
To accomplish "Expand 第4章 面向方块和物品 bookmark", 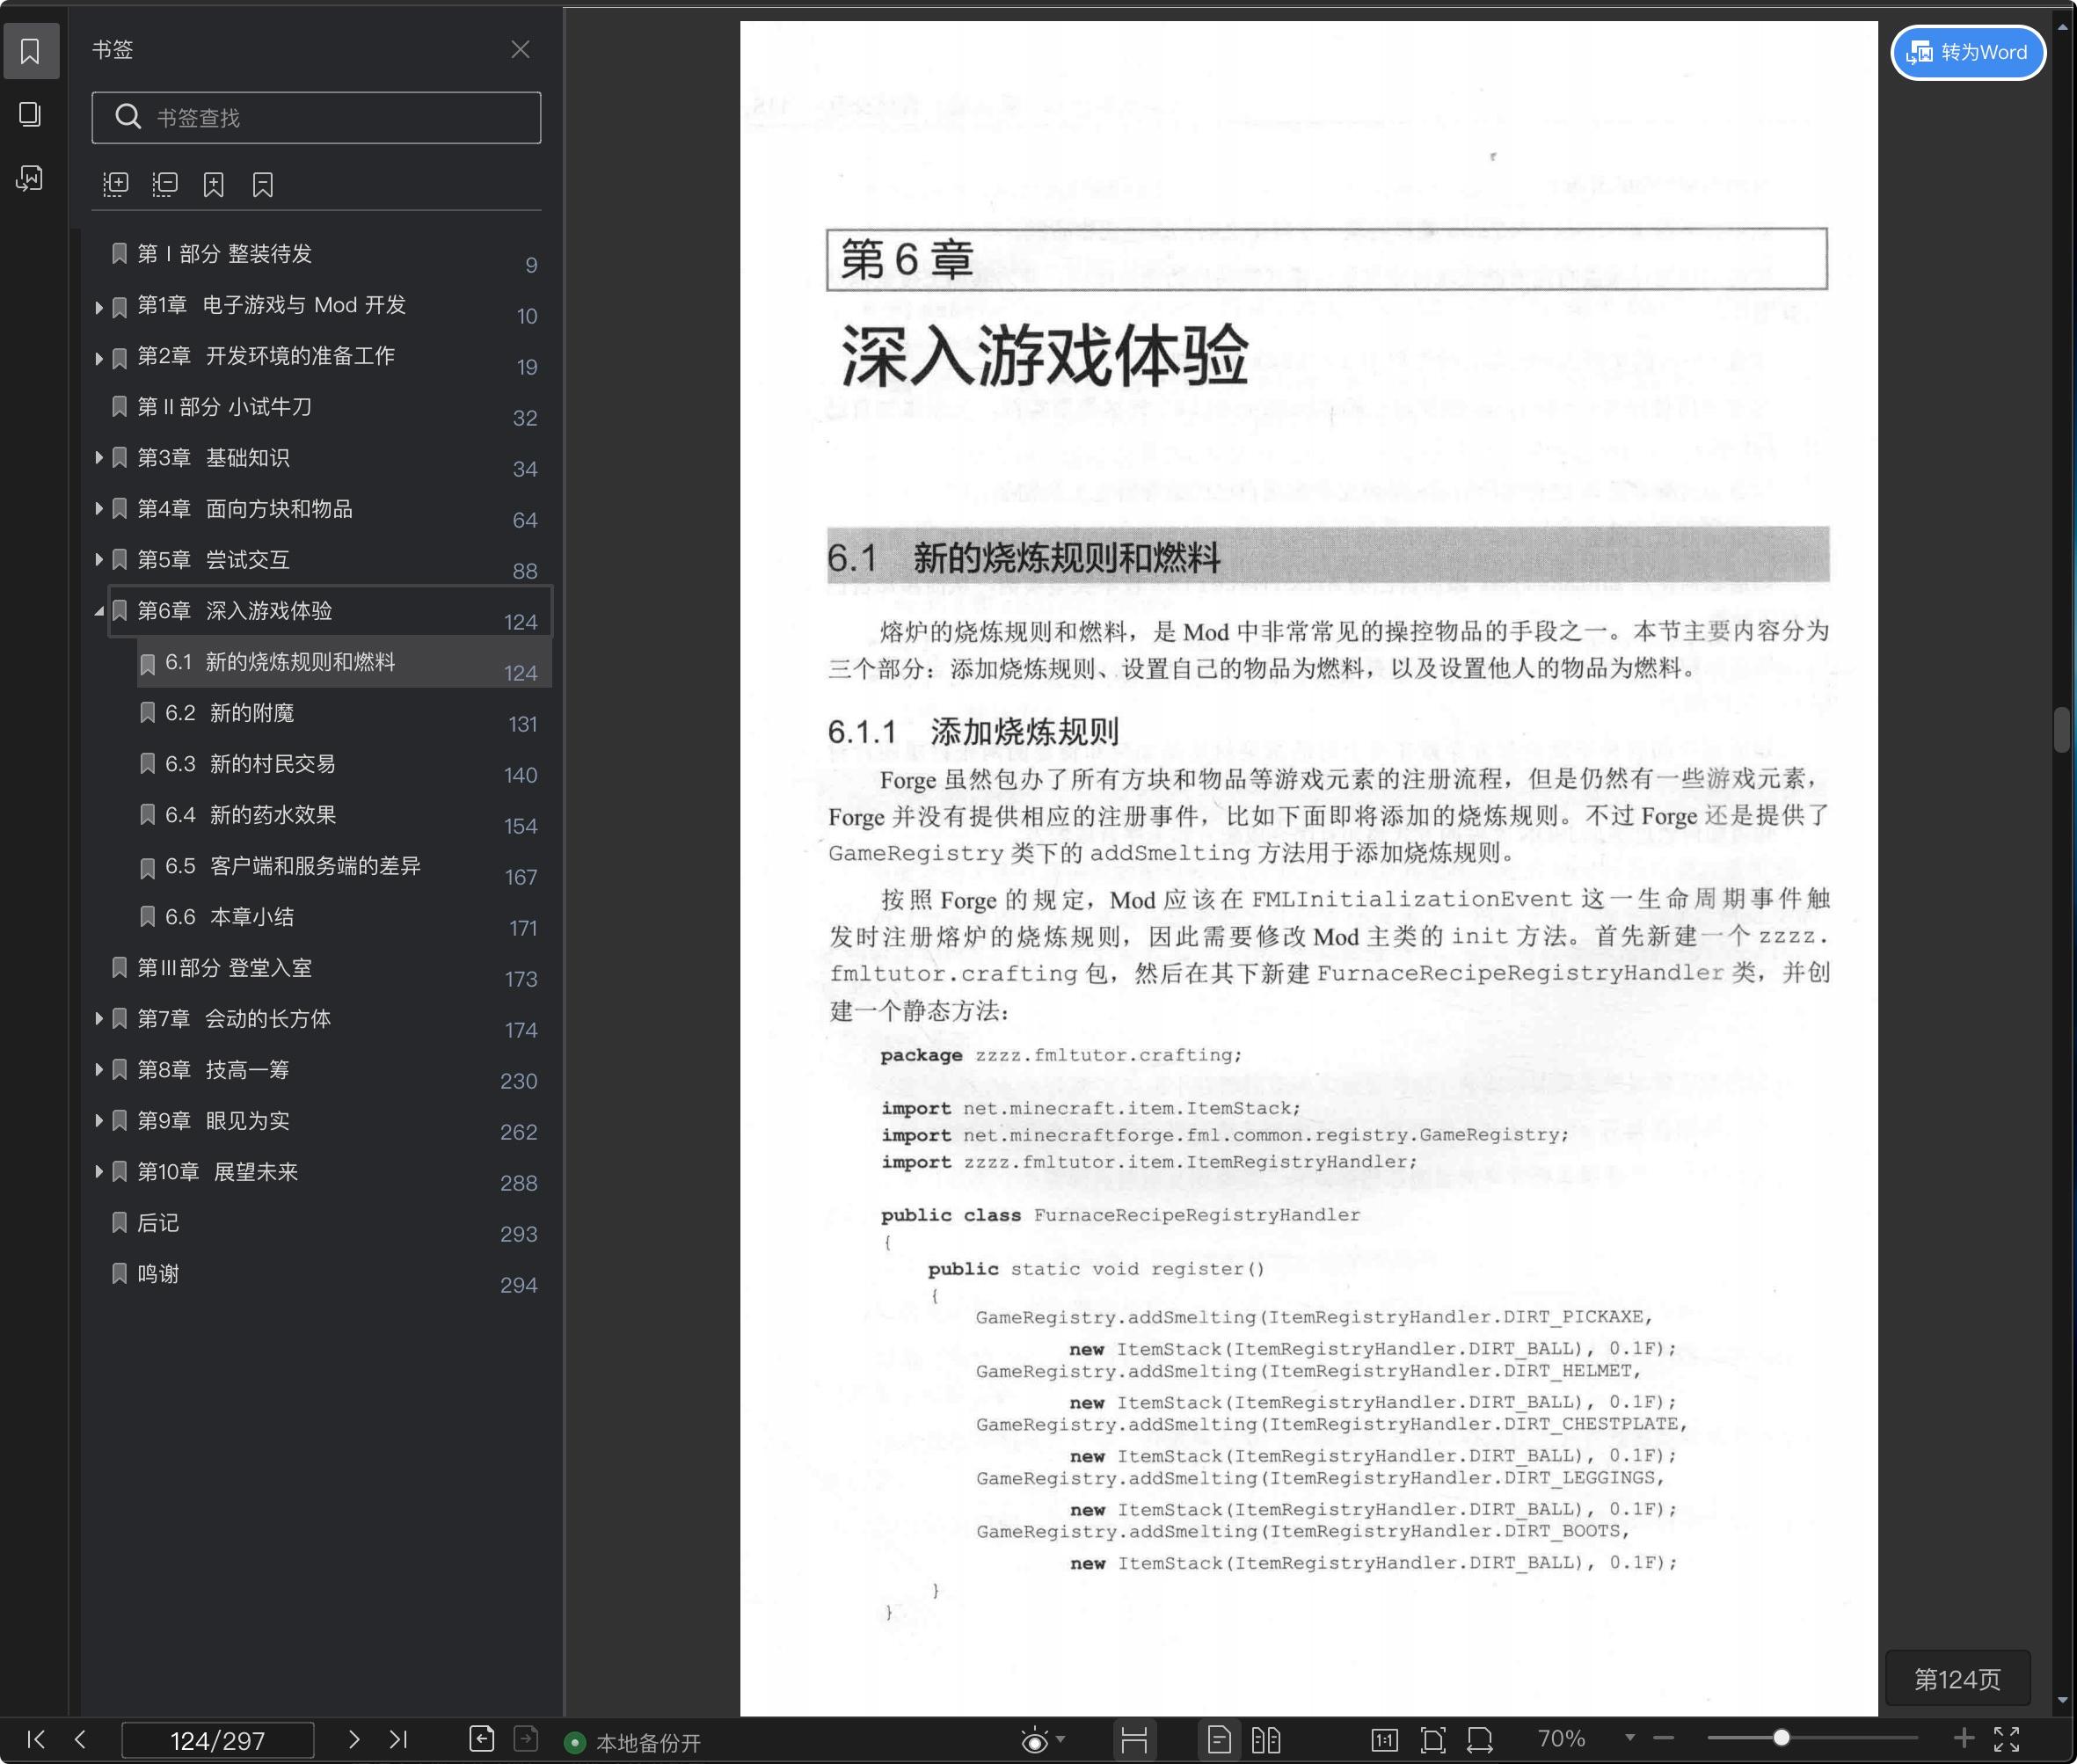I will pos(99,509).
